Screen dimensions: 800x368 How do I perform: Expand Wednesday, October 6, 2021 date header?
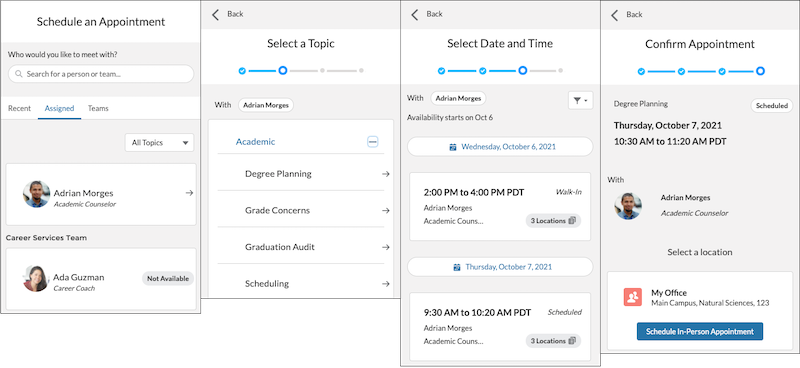(x=500, y=146)
